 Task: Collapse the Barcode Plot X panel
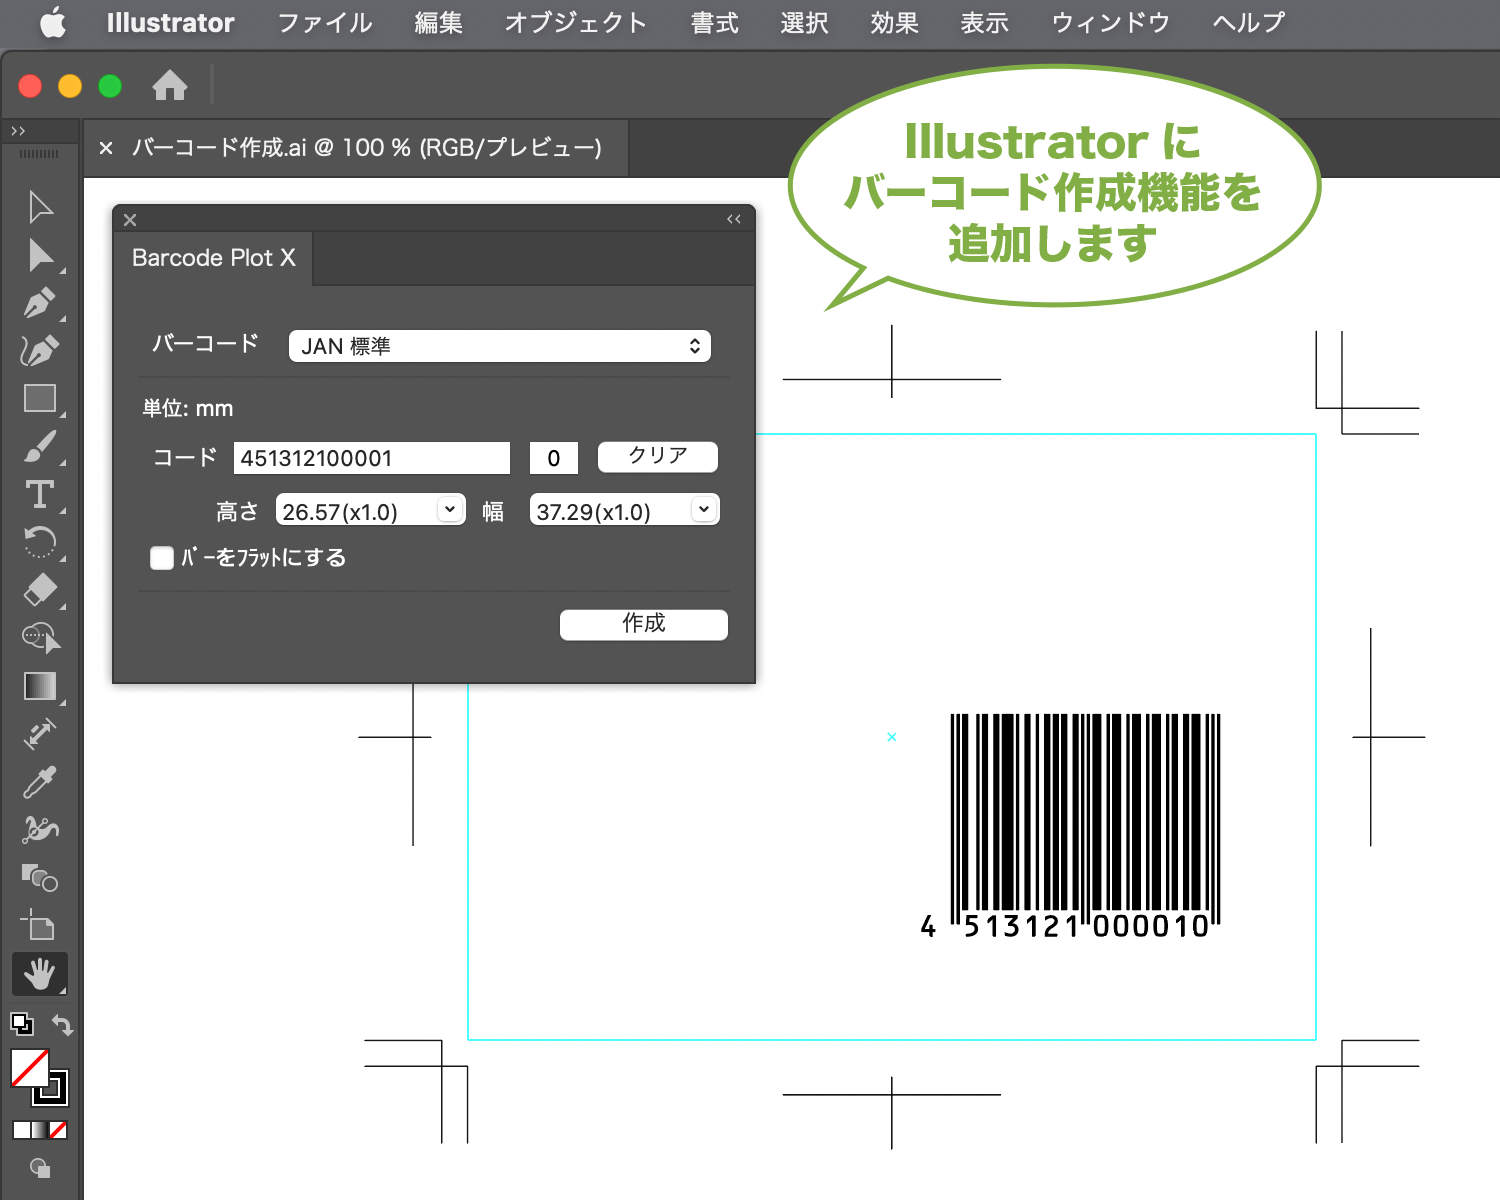[x=734, y=219]
